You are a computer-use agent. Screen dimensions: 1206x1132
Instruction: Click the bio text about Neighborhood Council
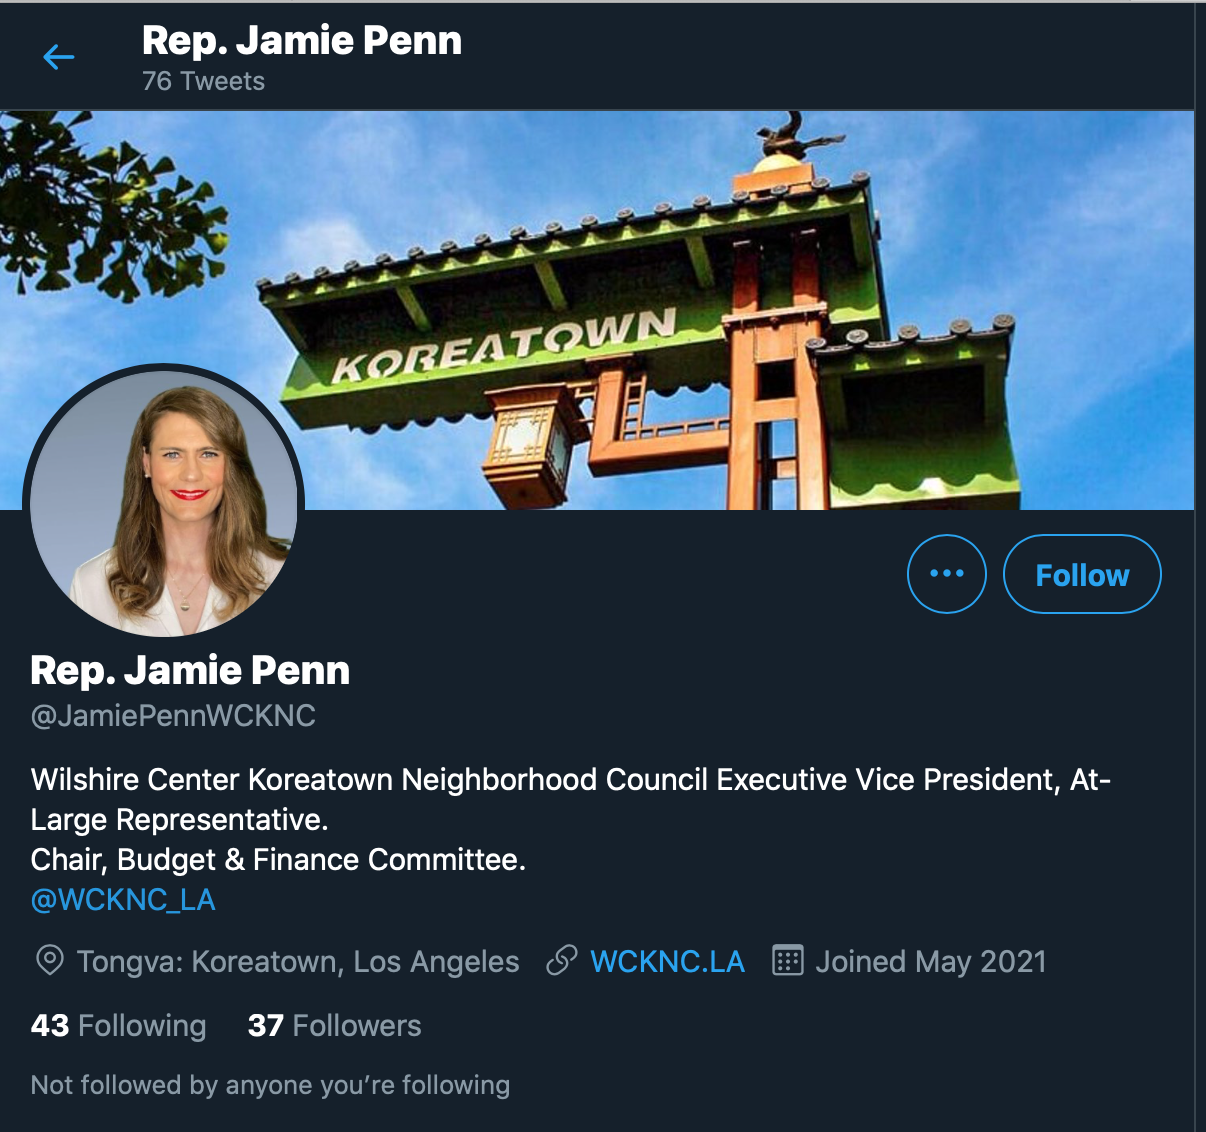571,819
